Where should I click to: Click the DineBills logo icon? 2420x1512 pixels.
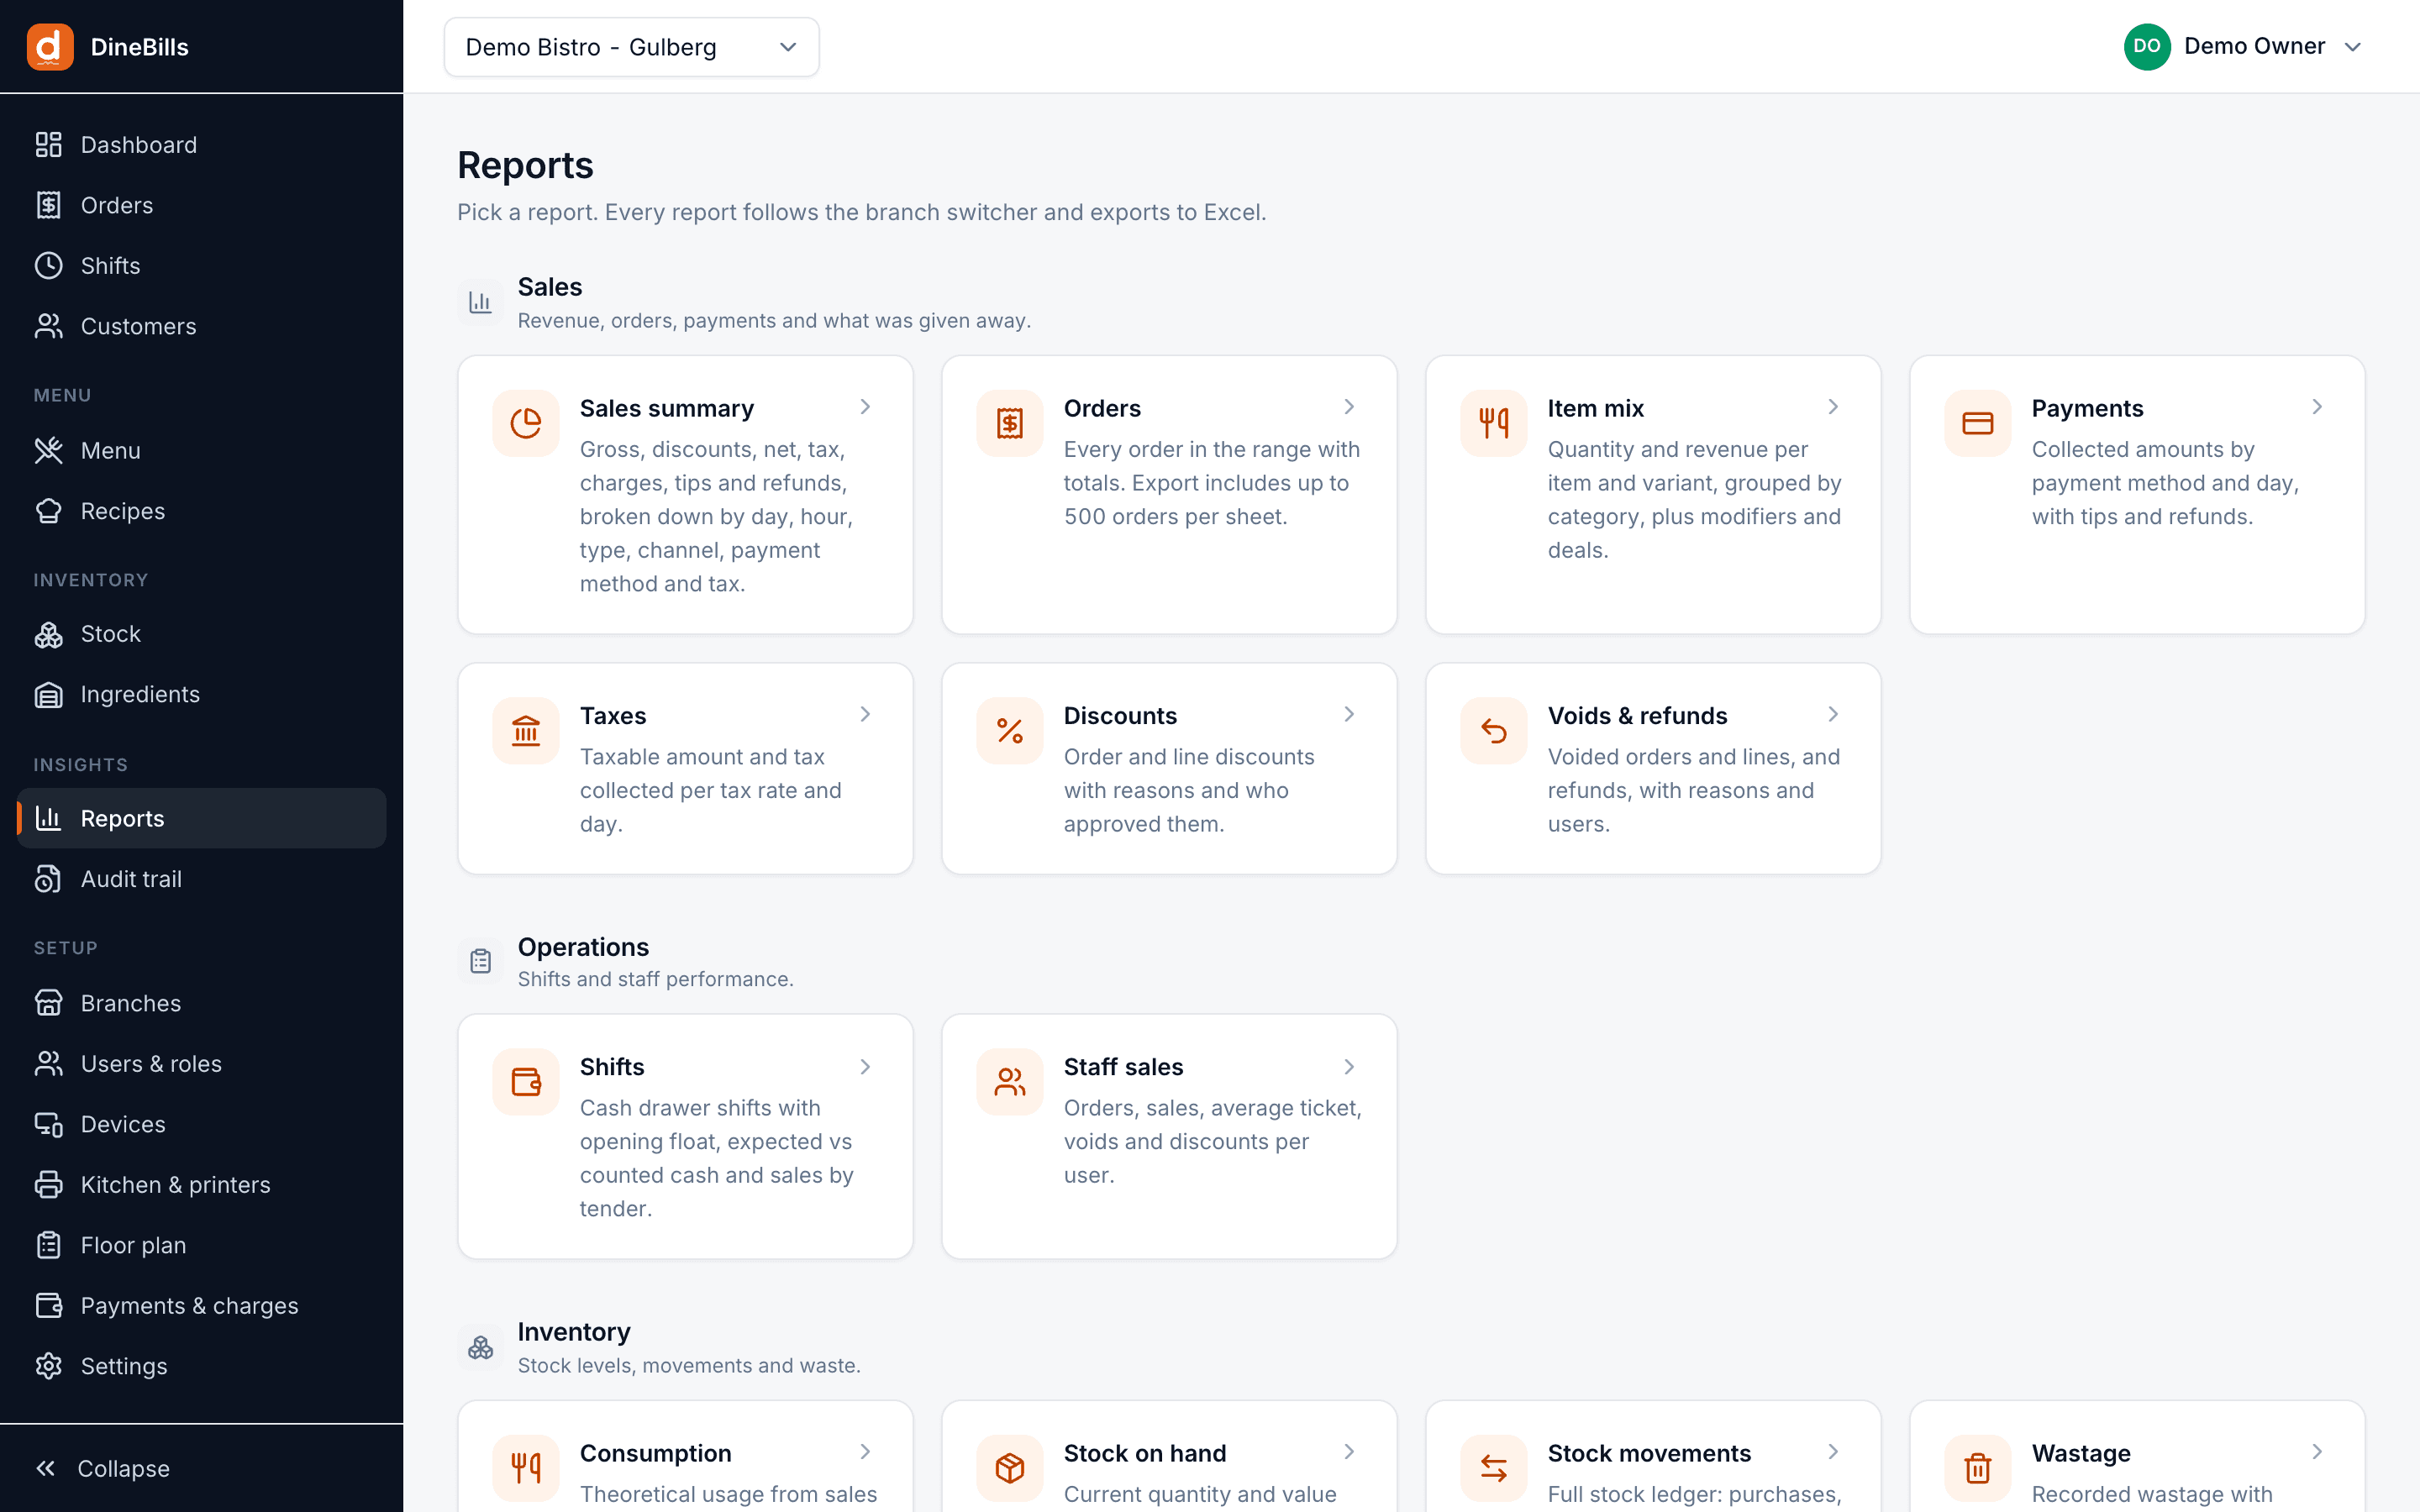point(50,47)
